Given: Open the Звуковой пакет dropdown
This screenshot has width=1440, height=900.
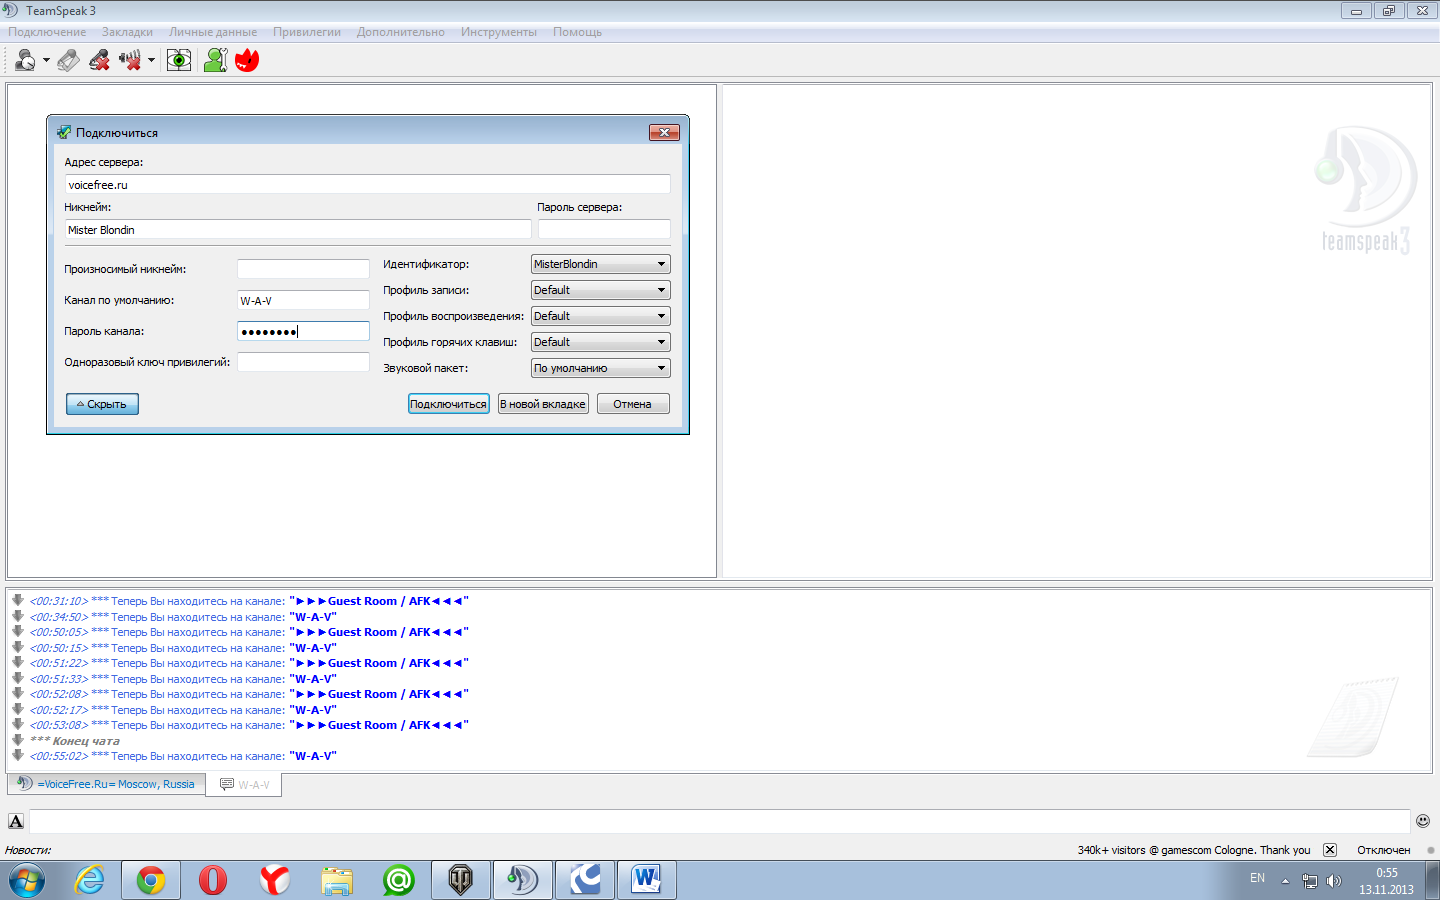Looking at the screenshot, I should point(600,368).
